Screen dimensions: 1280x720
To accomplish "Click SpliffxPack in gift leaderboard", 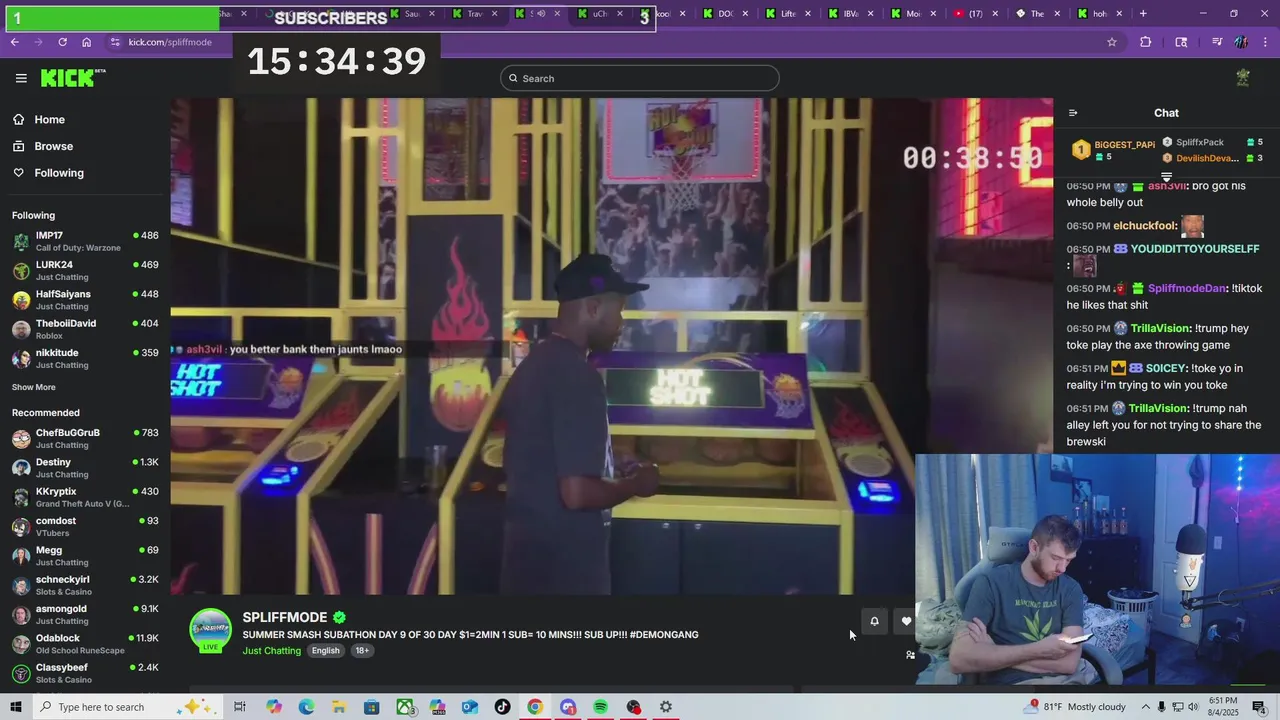I will coord(1199,142).
